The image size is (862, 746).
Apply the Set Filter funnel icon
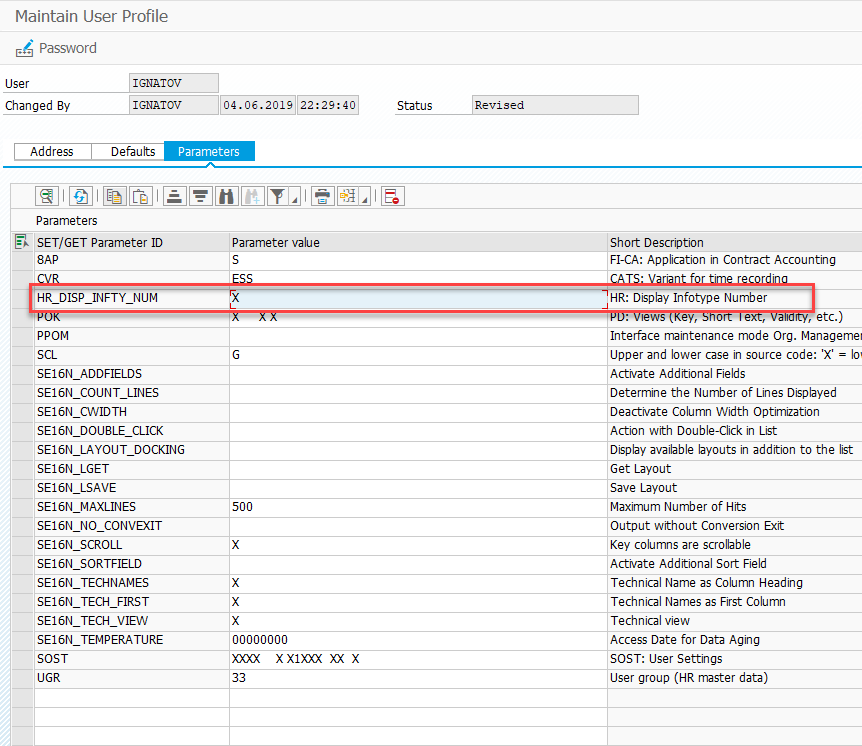click(278, 196)
